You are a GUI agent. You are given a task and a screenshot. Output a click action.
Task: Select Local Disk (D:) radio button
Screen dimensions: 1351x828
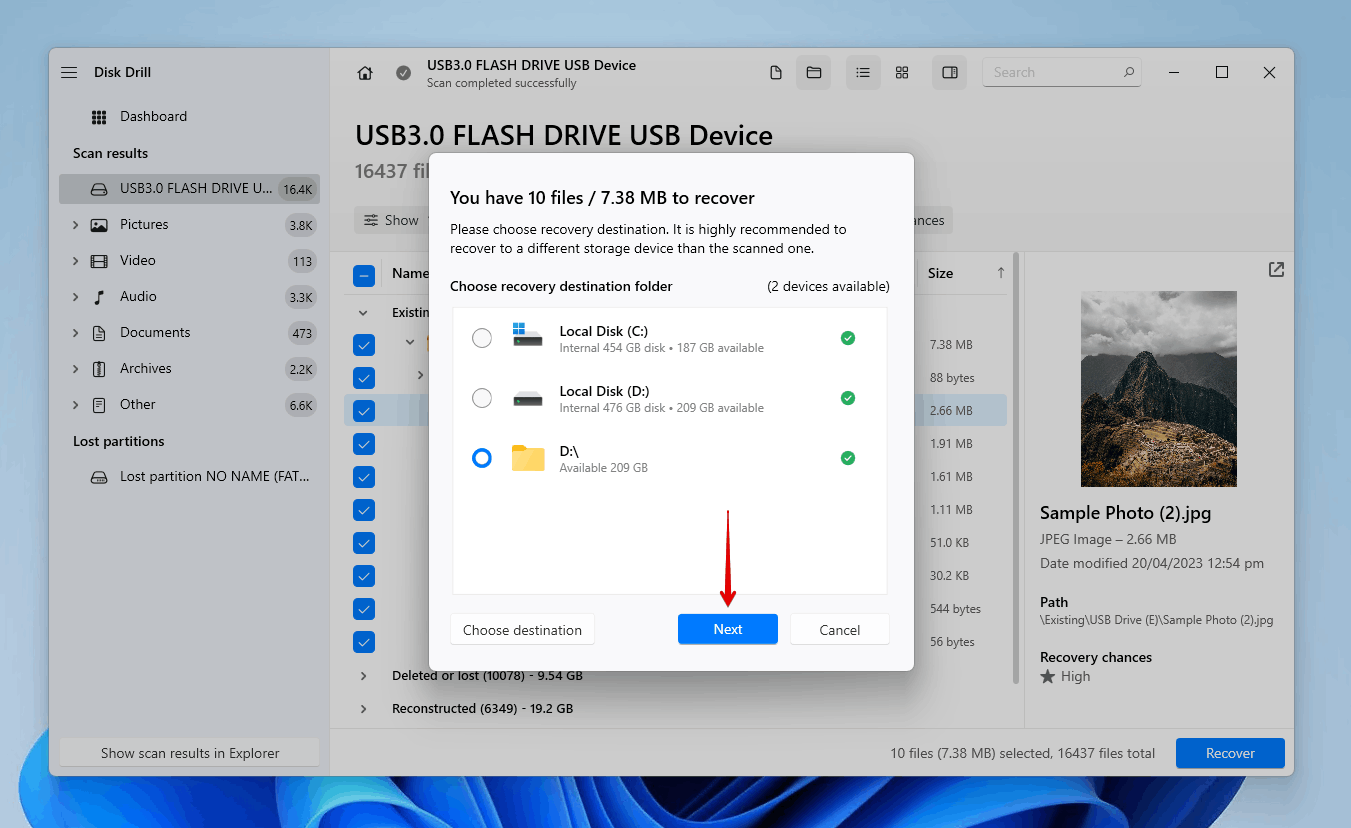[482, 398]
